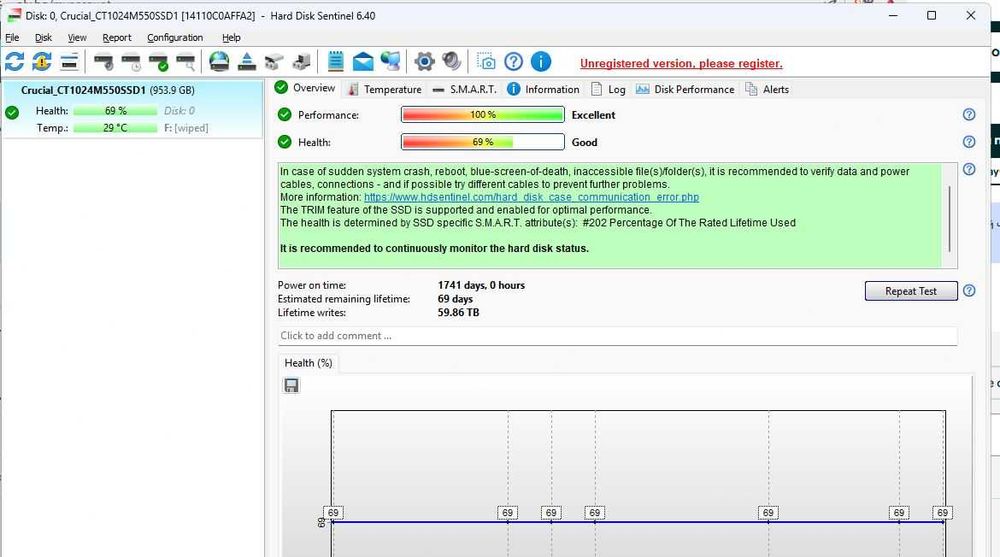Image resolution: width=1000 pixels, height=557 pixels.
Task: Switch to the Alerts tab
Action: pyautogui.click(x=767, y=89)
